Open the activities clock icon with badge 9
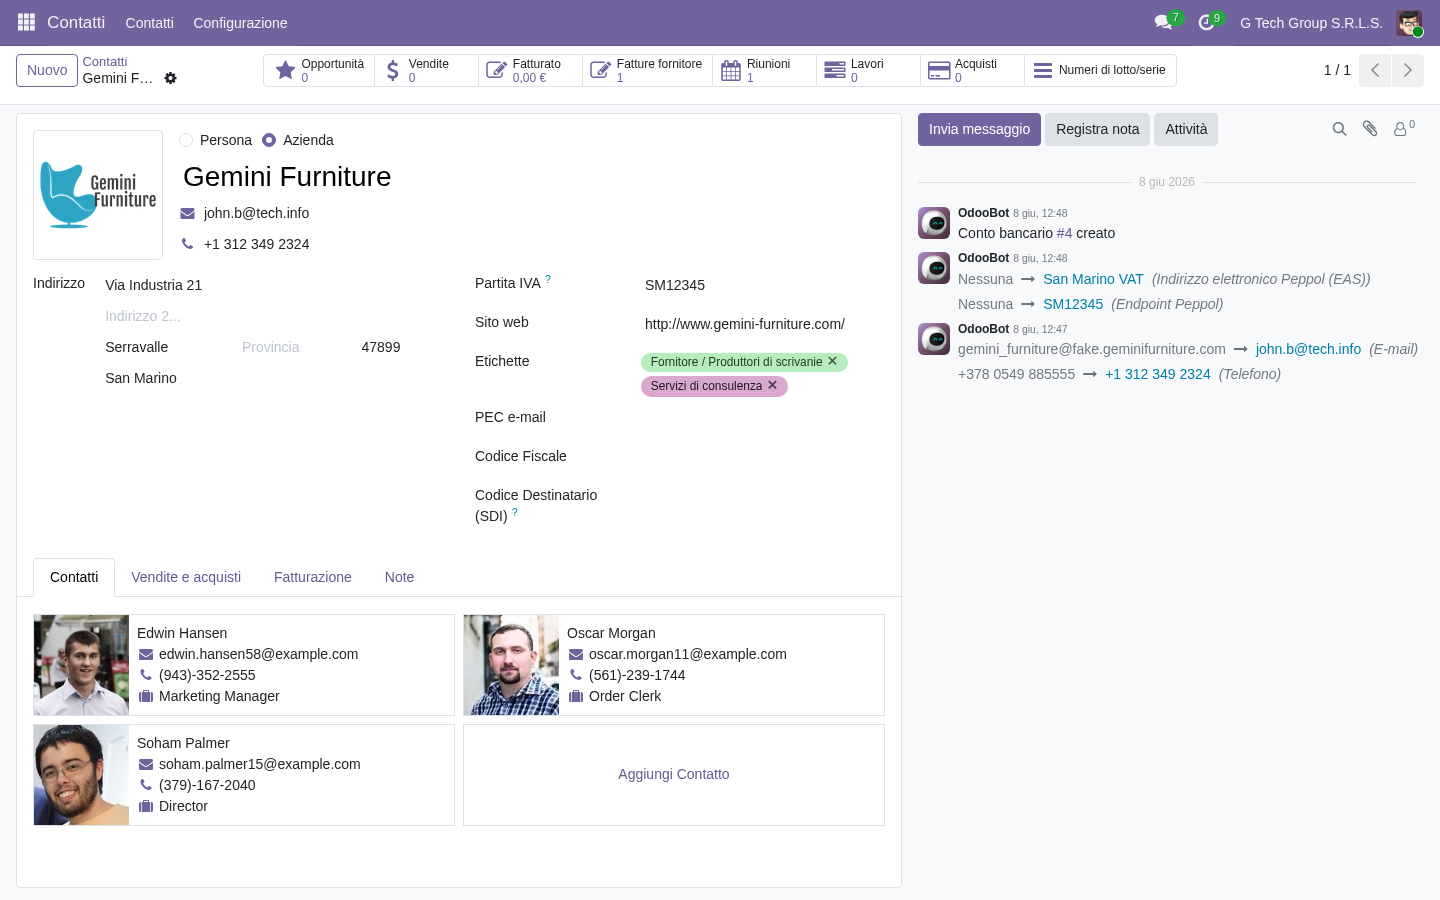Viewport: 1440px width, 900px height. [x=1207, y=22]
